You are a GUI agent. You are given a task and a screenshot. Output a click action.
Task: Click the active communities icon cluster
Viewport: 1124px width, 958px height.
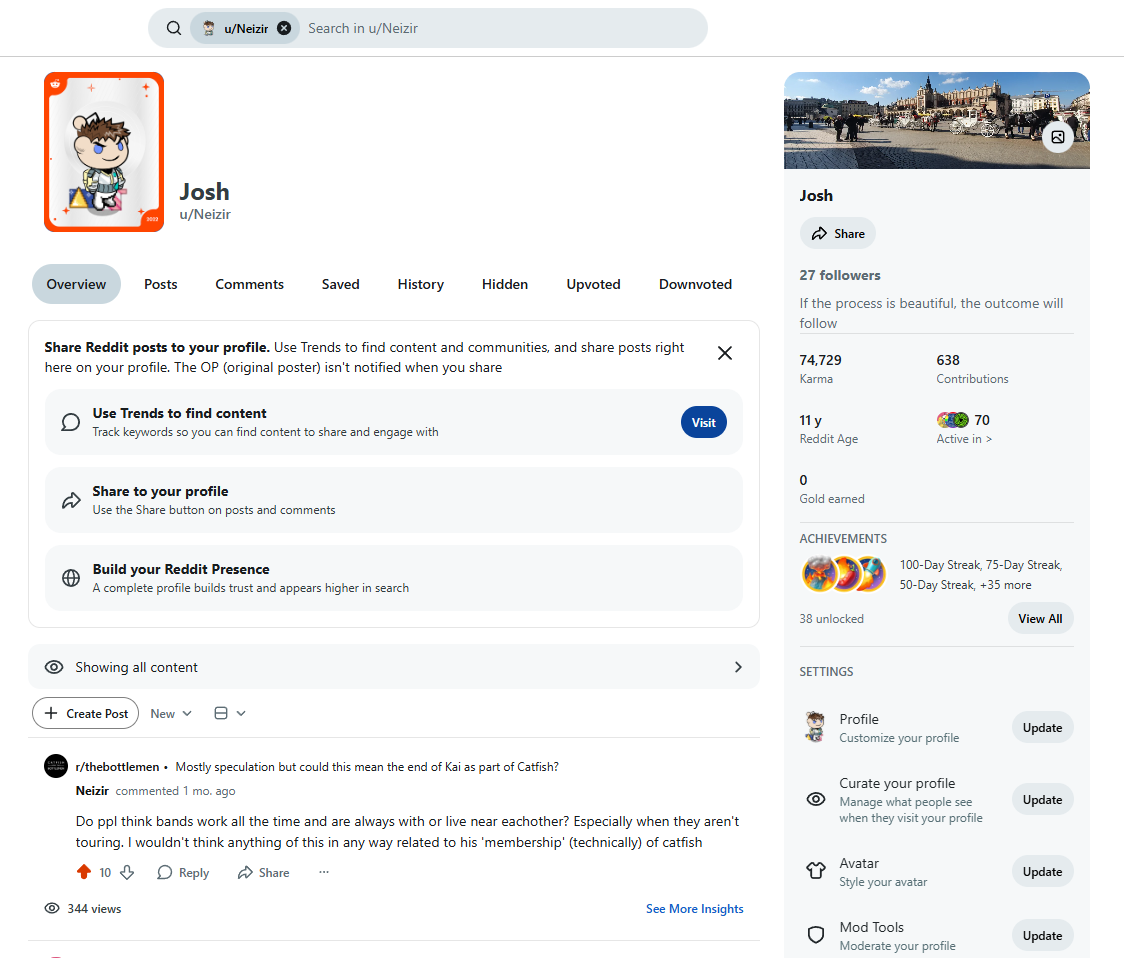tap(953, 420)
